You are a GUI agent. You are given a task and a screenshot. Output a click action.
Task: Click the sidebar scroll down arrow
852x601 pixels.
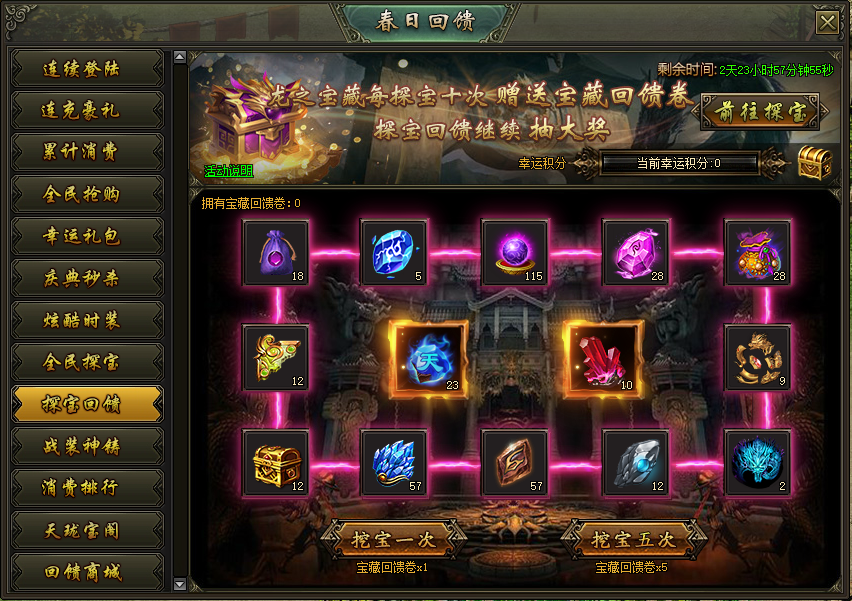coord(180,584)
